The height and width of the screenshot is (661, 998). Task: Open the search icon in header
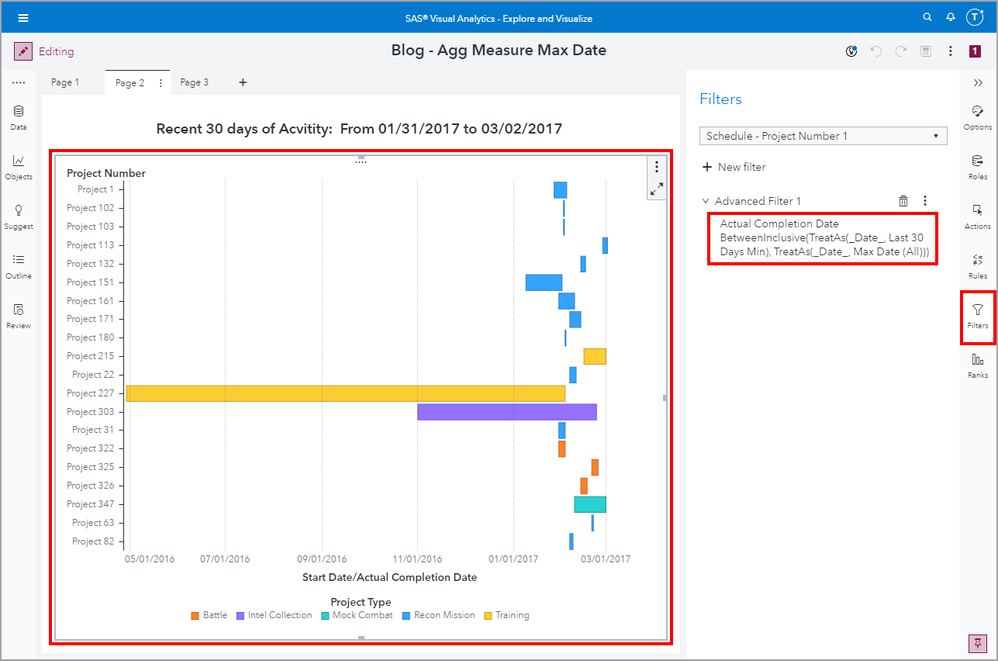927,17
